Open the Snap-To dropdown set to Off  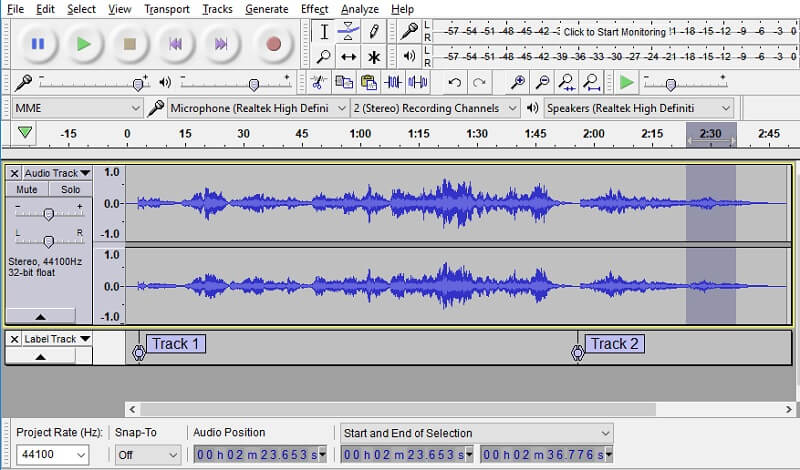[146, 454]
